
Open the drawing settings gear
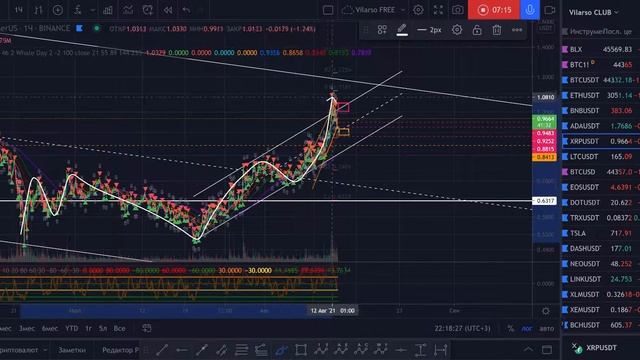pos(457,30)
